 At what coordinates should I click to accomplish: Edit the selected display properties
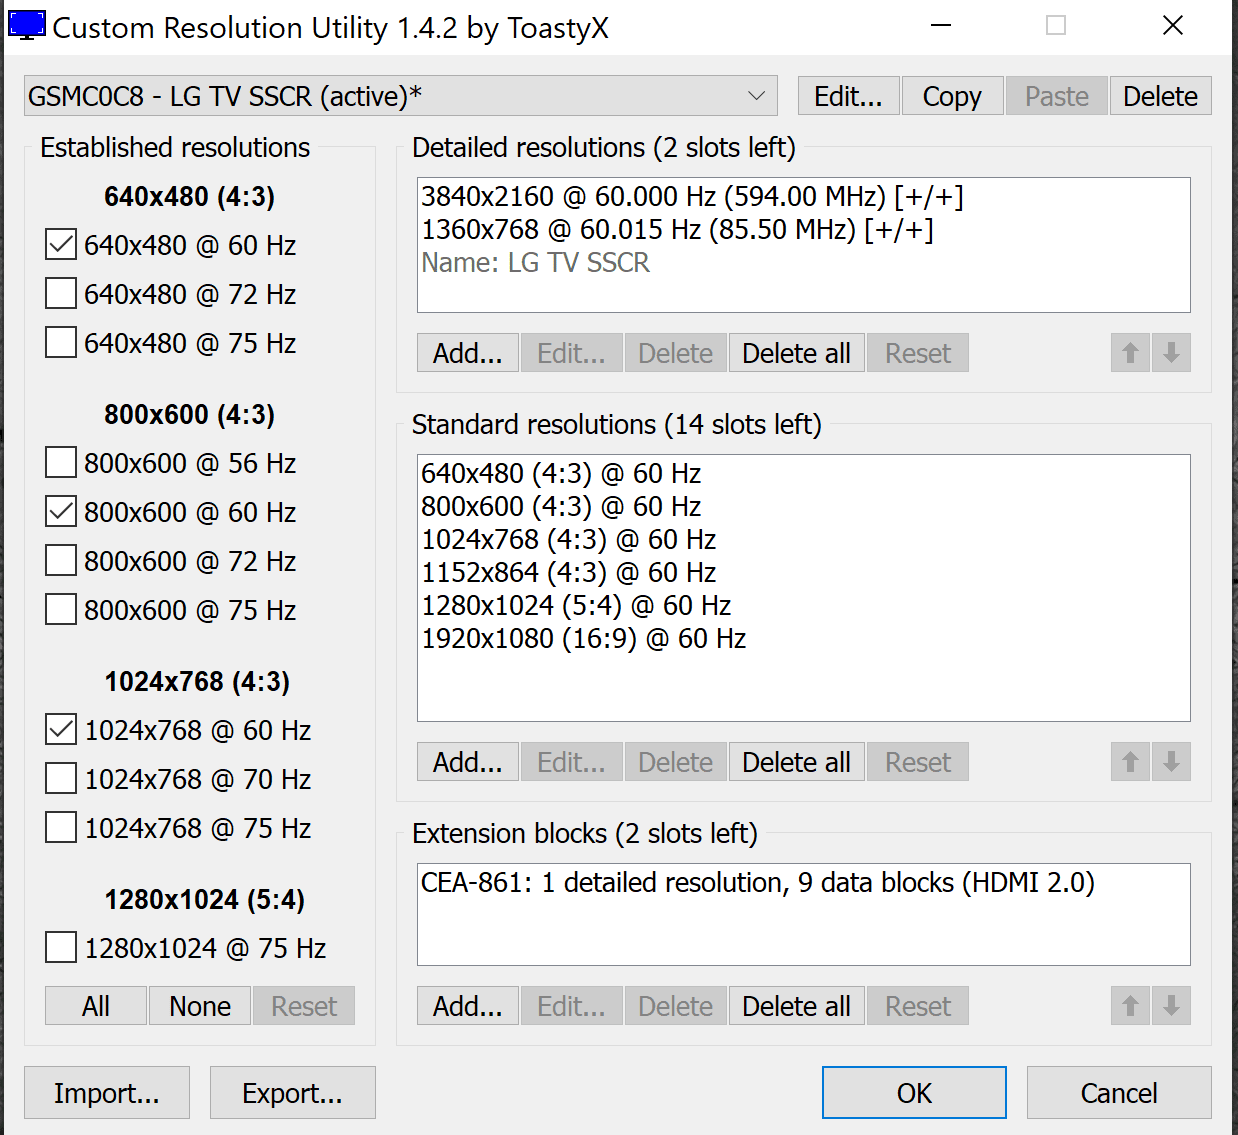[x=849, y=96]
